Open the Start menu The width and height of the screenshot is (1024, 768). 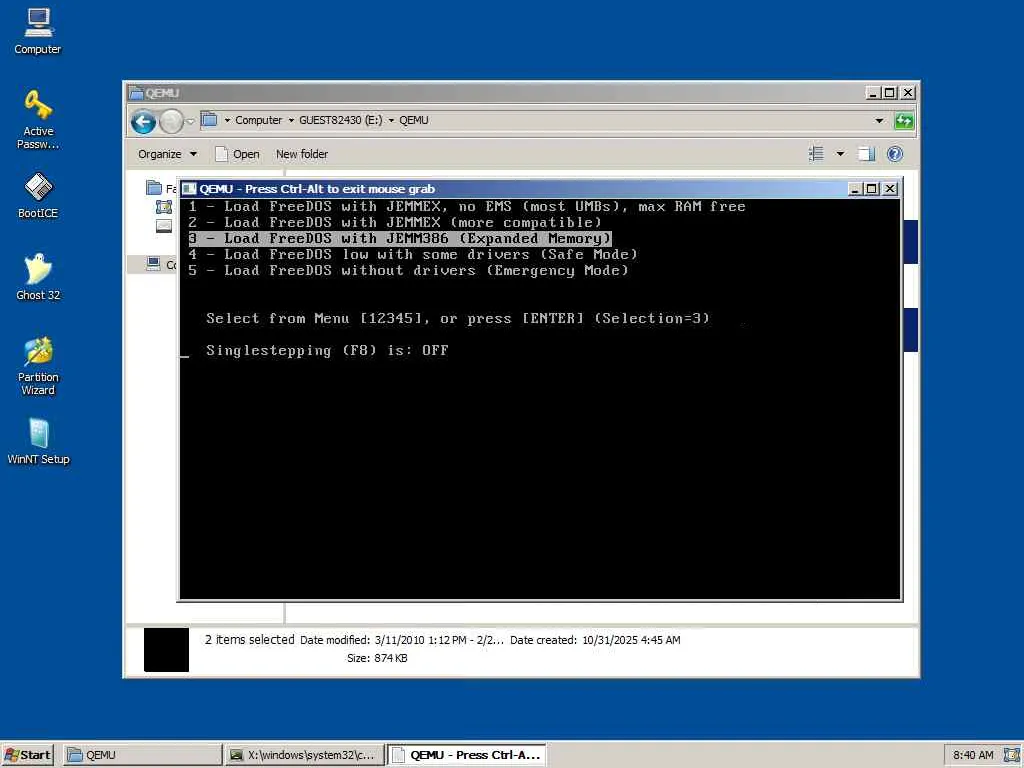pyautogui.click(x=27, y=755)
